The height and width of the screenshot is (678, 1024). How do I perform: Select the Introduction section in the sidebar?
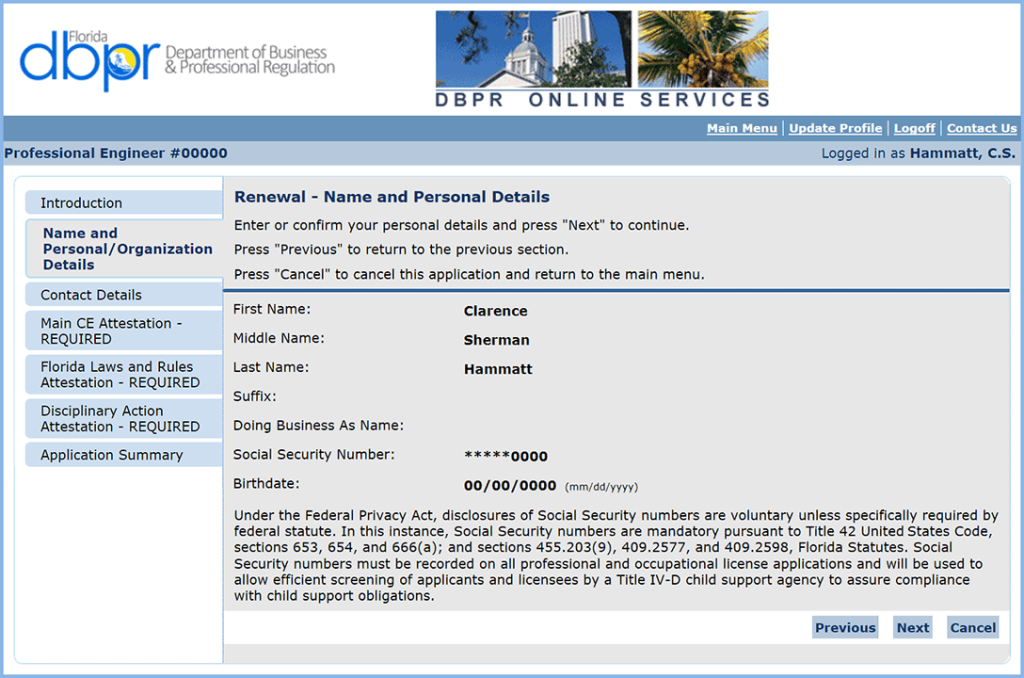coord(122,203)
